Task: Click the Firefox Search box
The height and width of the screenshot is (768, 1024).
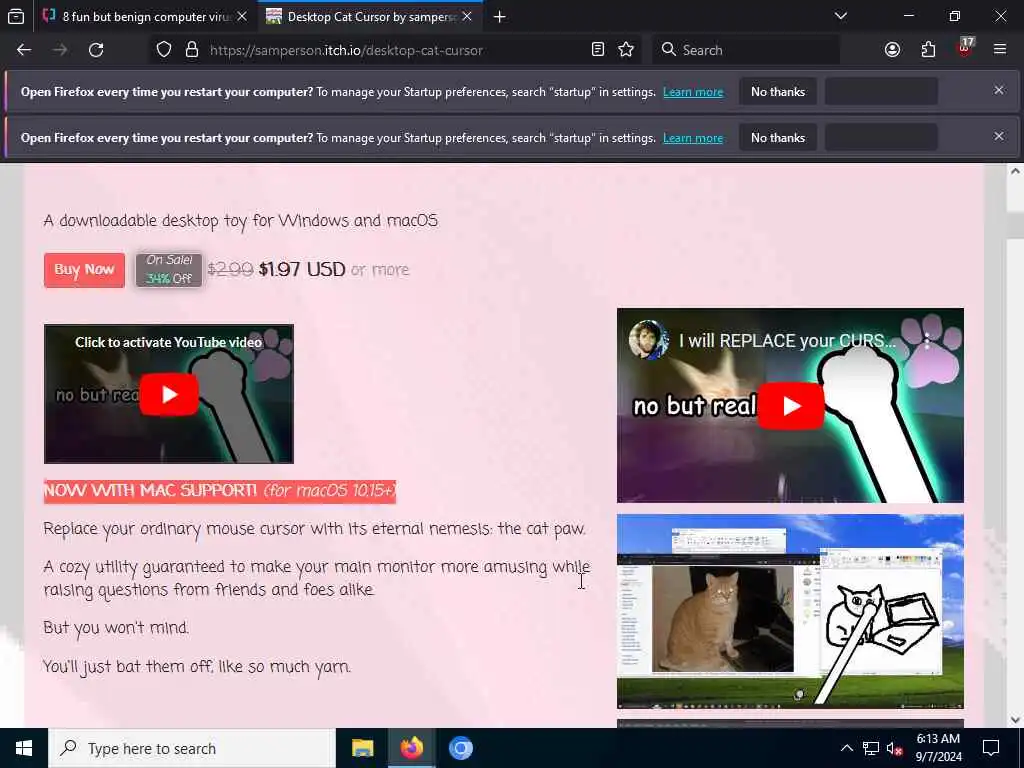Action: tap(746, 50)
